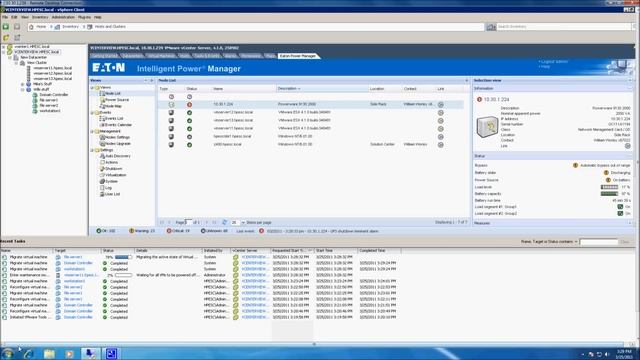Collapse the Settings folder in Views panel

92,150
